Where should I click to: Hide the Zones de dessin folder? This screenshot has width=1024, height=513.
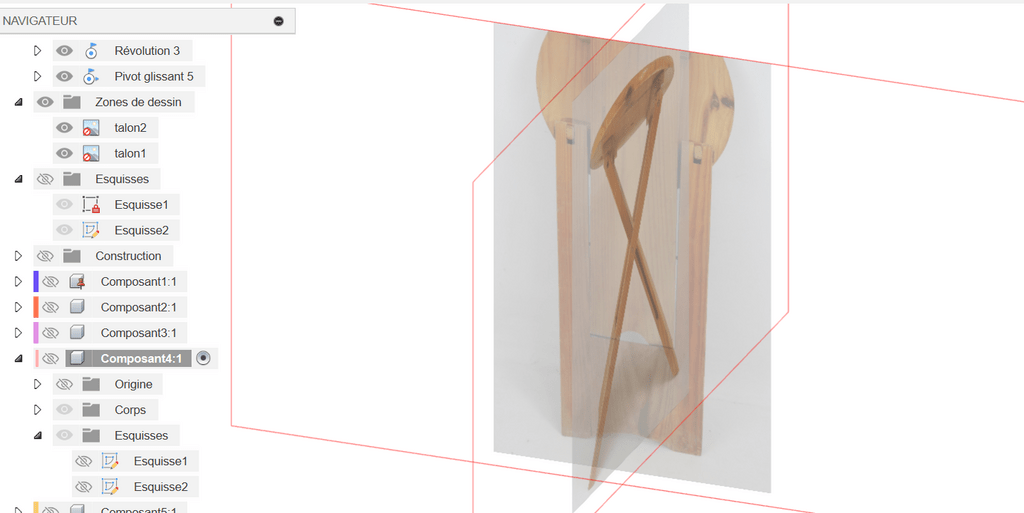[x=45, y=102]
